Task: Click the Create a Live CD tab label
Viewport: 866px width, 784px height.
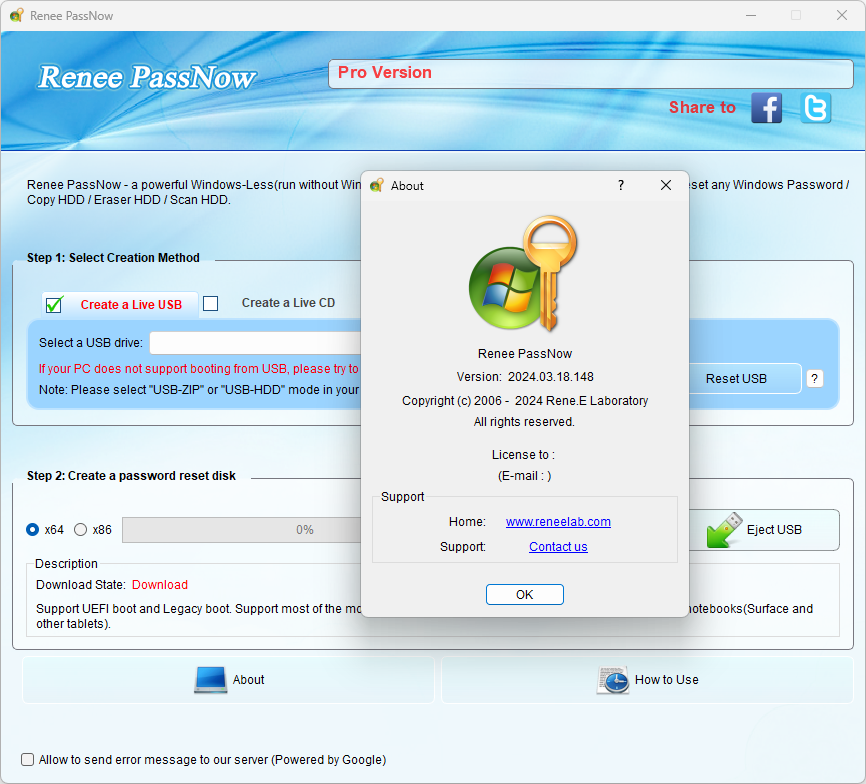Action: point(288,303)
